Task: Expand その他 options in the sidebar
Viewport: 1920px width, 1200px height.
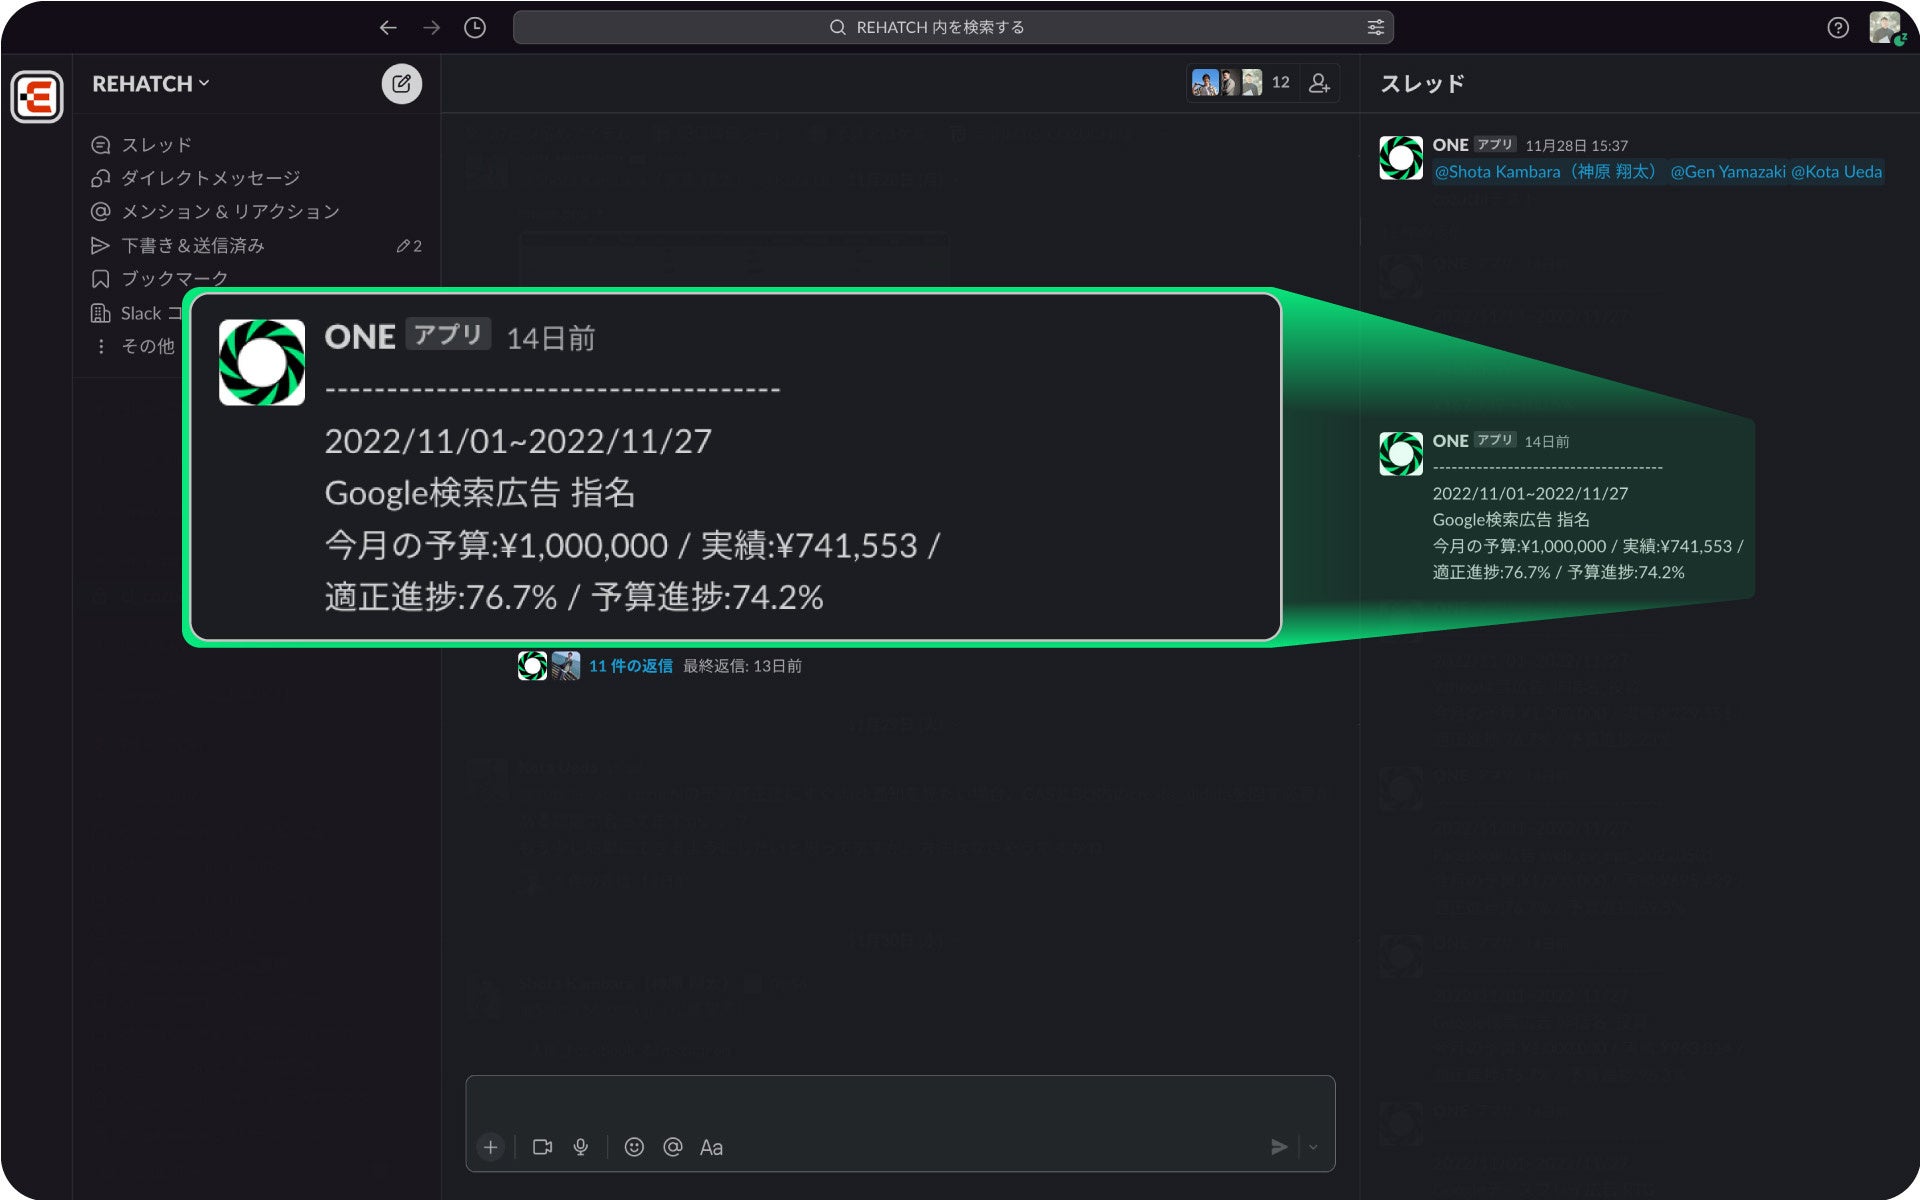Action: coord(133,346)
